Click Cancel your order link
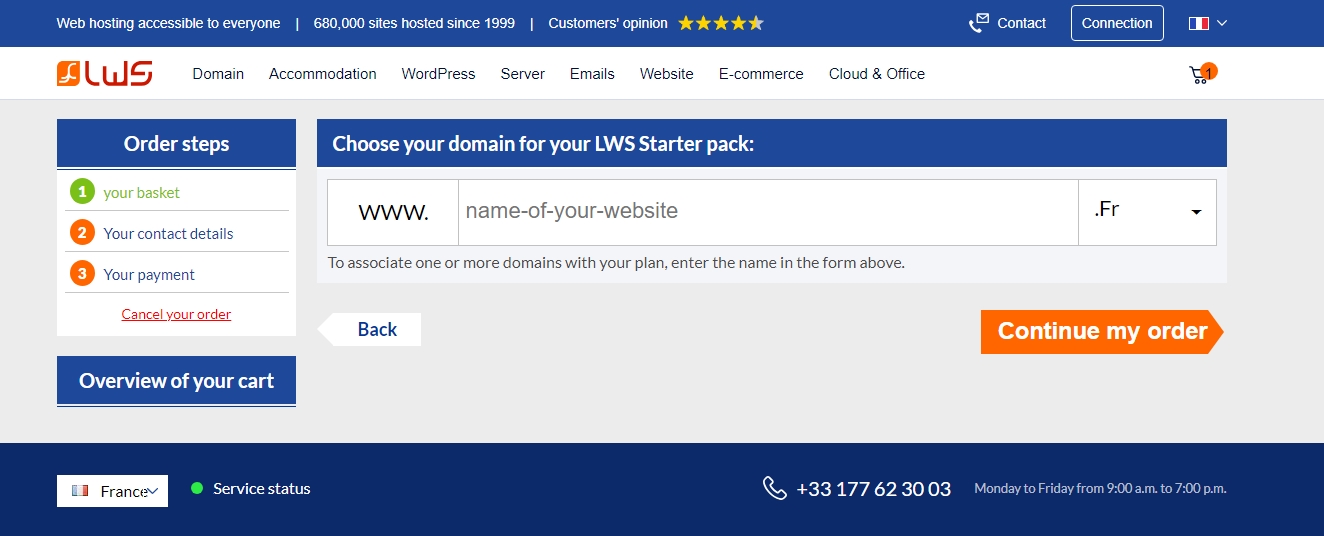Viewport: 1324px width, 536px height. 176,314
